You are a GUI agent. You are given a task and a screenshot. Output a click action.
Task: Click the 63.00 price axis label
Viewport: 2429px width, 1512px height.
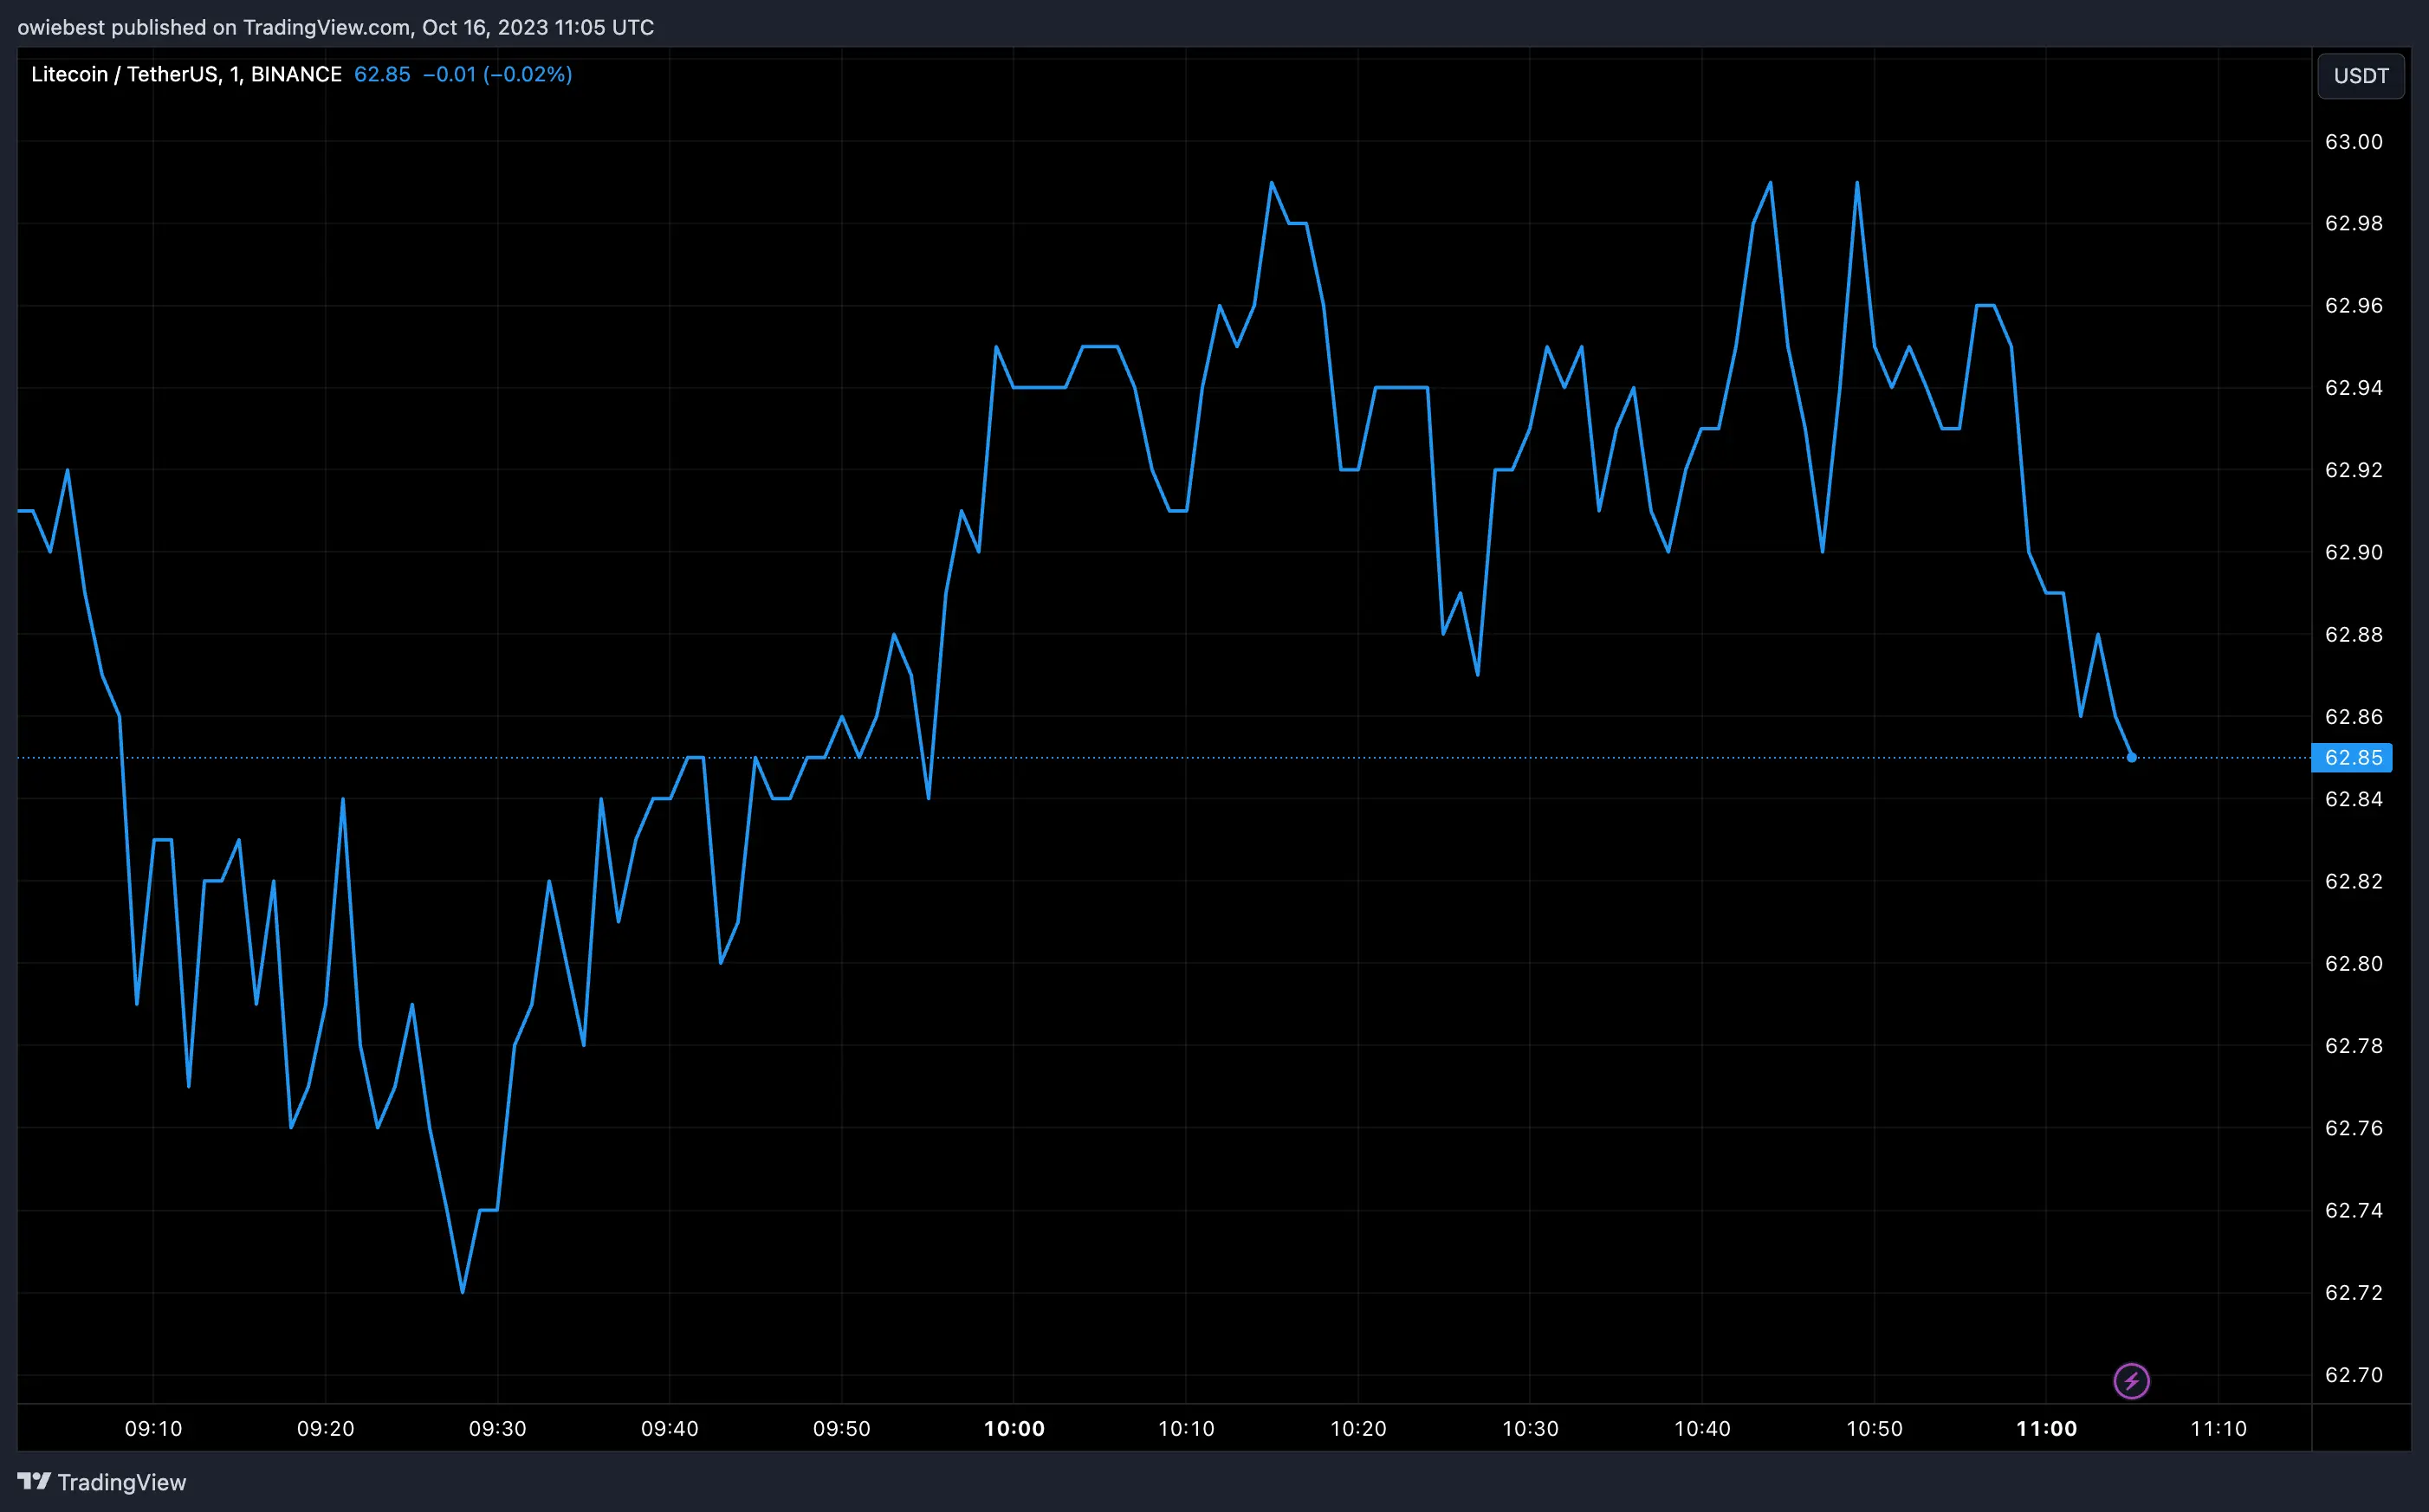[x=2353, y=141]
